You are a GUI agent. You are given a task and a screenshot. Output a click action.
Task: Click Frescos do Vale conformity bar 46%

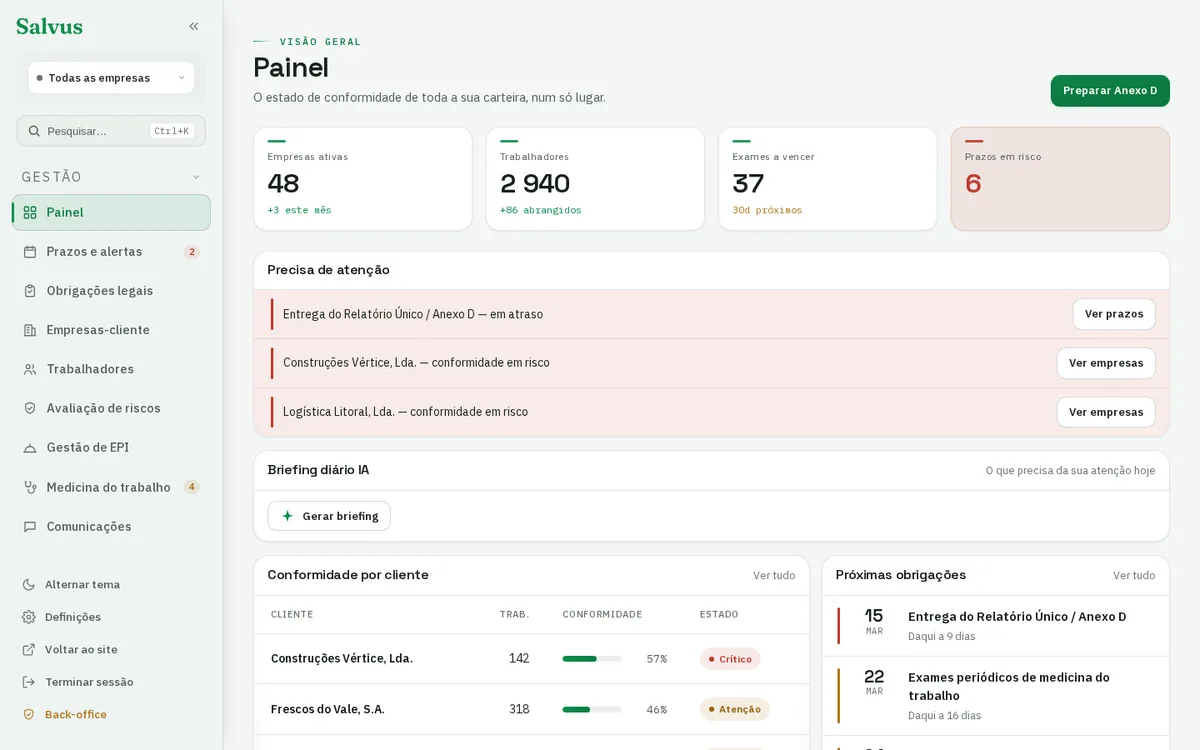592,709
